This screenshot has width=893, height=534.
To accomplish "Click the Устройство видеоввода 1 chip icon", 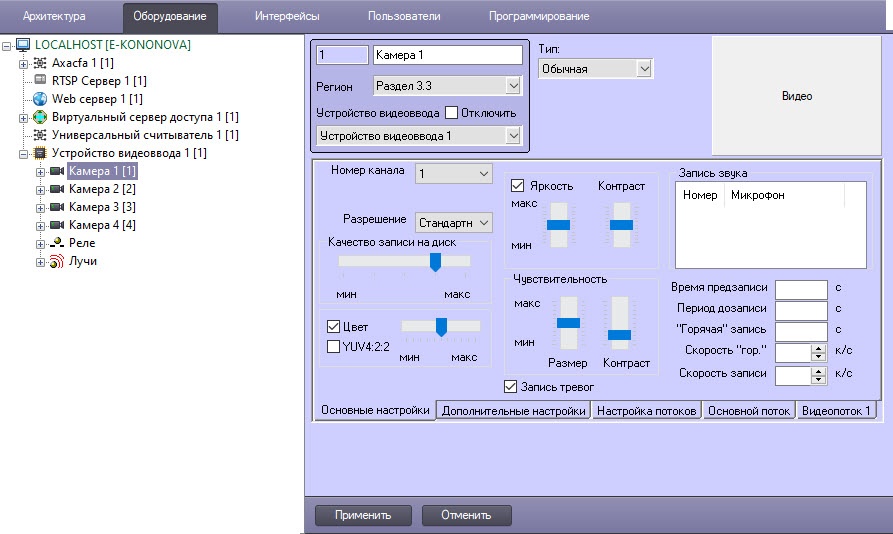I will pyautogui.click(x=40, y=153).
